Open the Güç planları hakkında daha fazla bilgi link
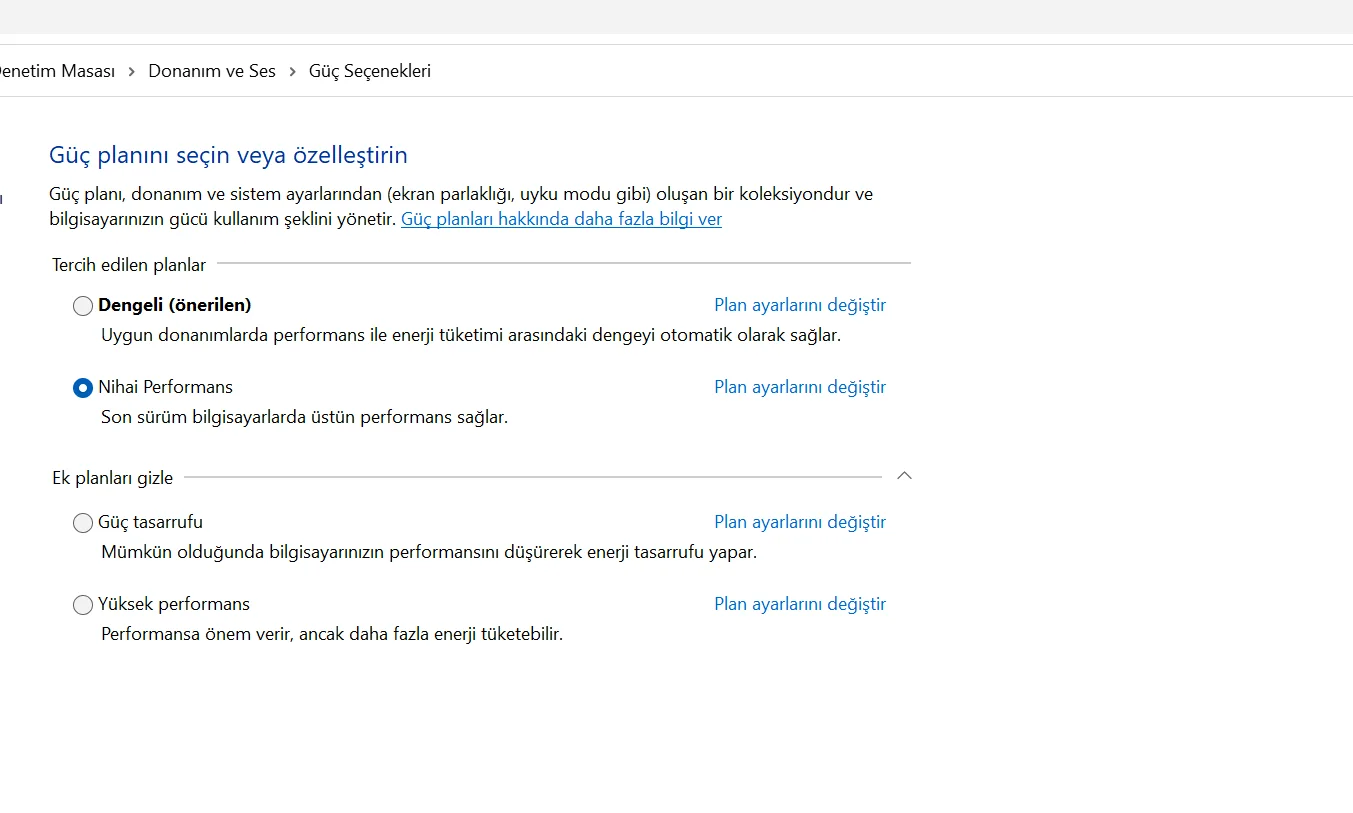 pyautogui.click(x=561, y=219)
